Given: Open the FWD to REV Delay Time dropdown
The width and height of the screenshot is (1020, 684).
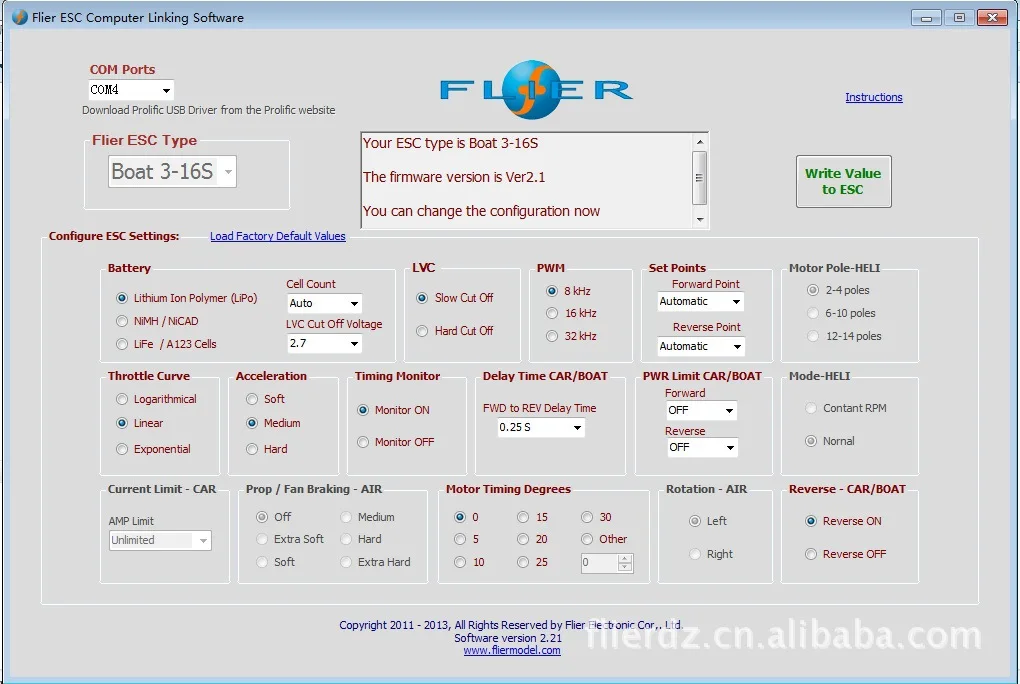Looking at the screenshot, I should (541, 428).
